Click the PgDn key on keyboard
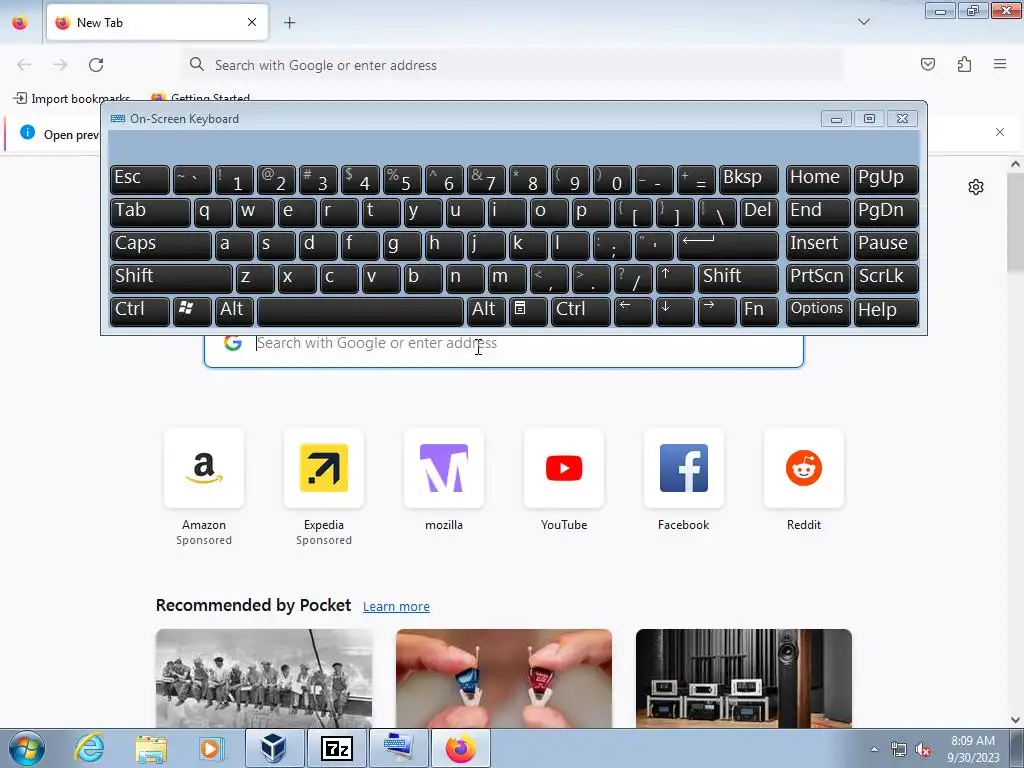This screenshot has width=1024, height=768. tap(886, 212)
